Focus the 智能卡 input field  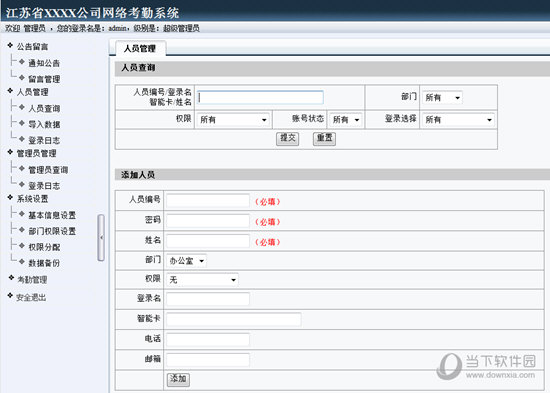[x=234, y=319]
